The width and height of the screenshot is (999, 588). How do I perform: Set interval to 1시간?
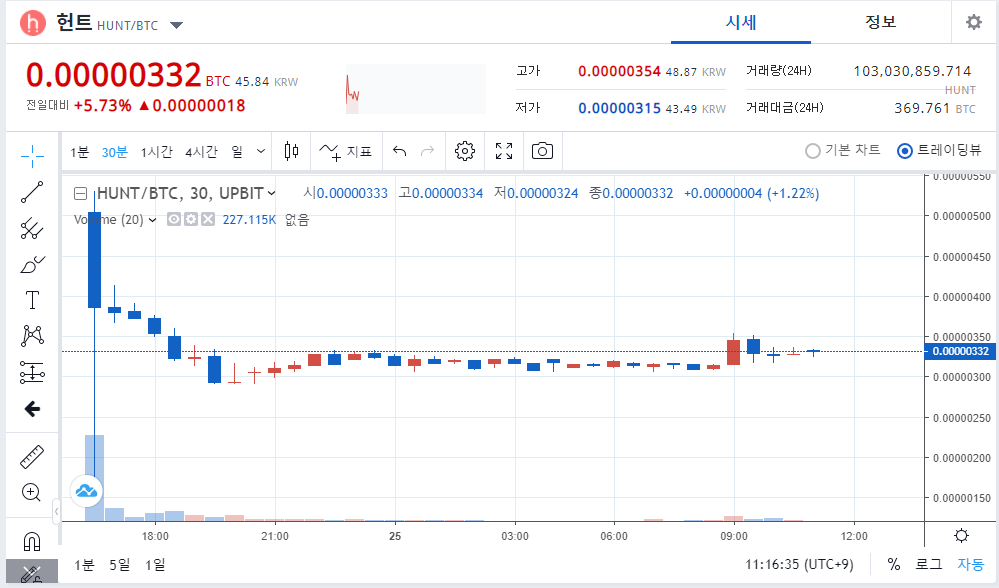(x=157, y=152)
